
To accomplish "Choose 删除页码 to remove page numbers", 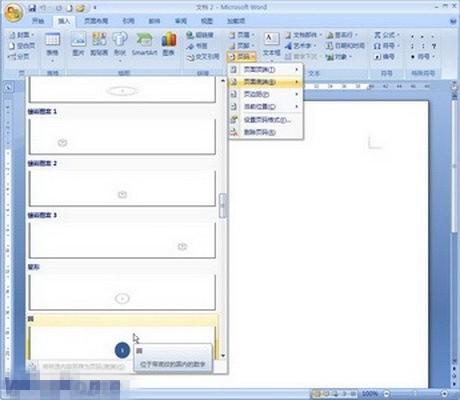I will coord(266,132).
